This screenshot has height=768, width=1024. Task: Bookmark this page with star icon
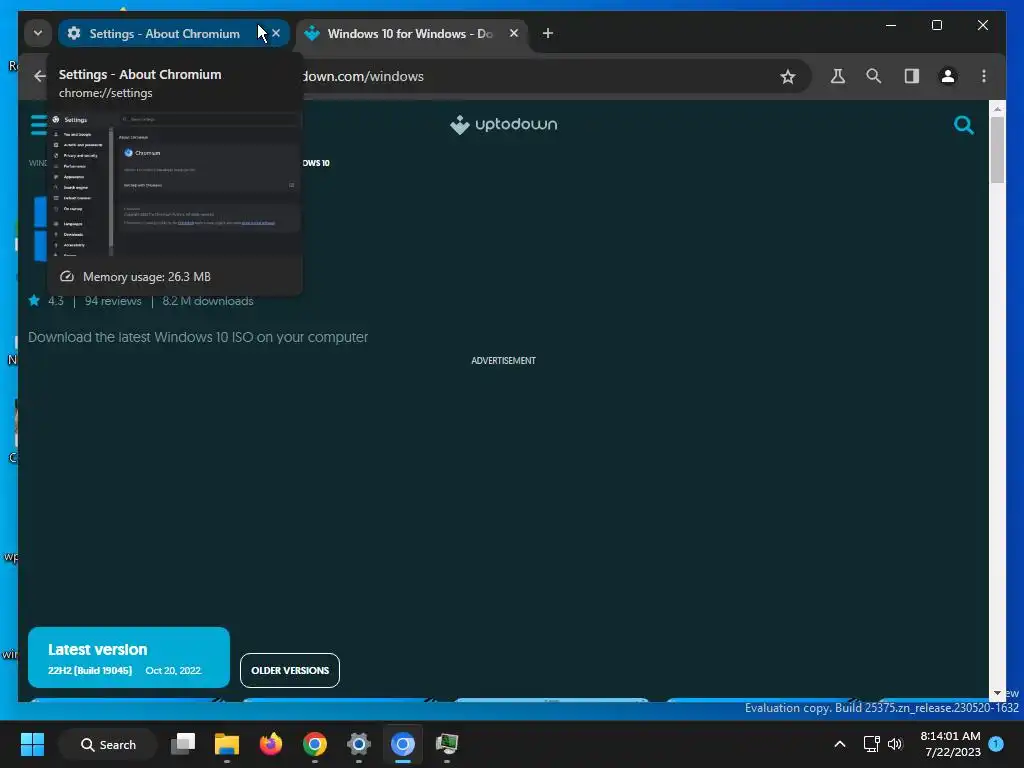tap(788, 77)
